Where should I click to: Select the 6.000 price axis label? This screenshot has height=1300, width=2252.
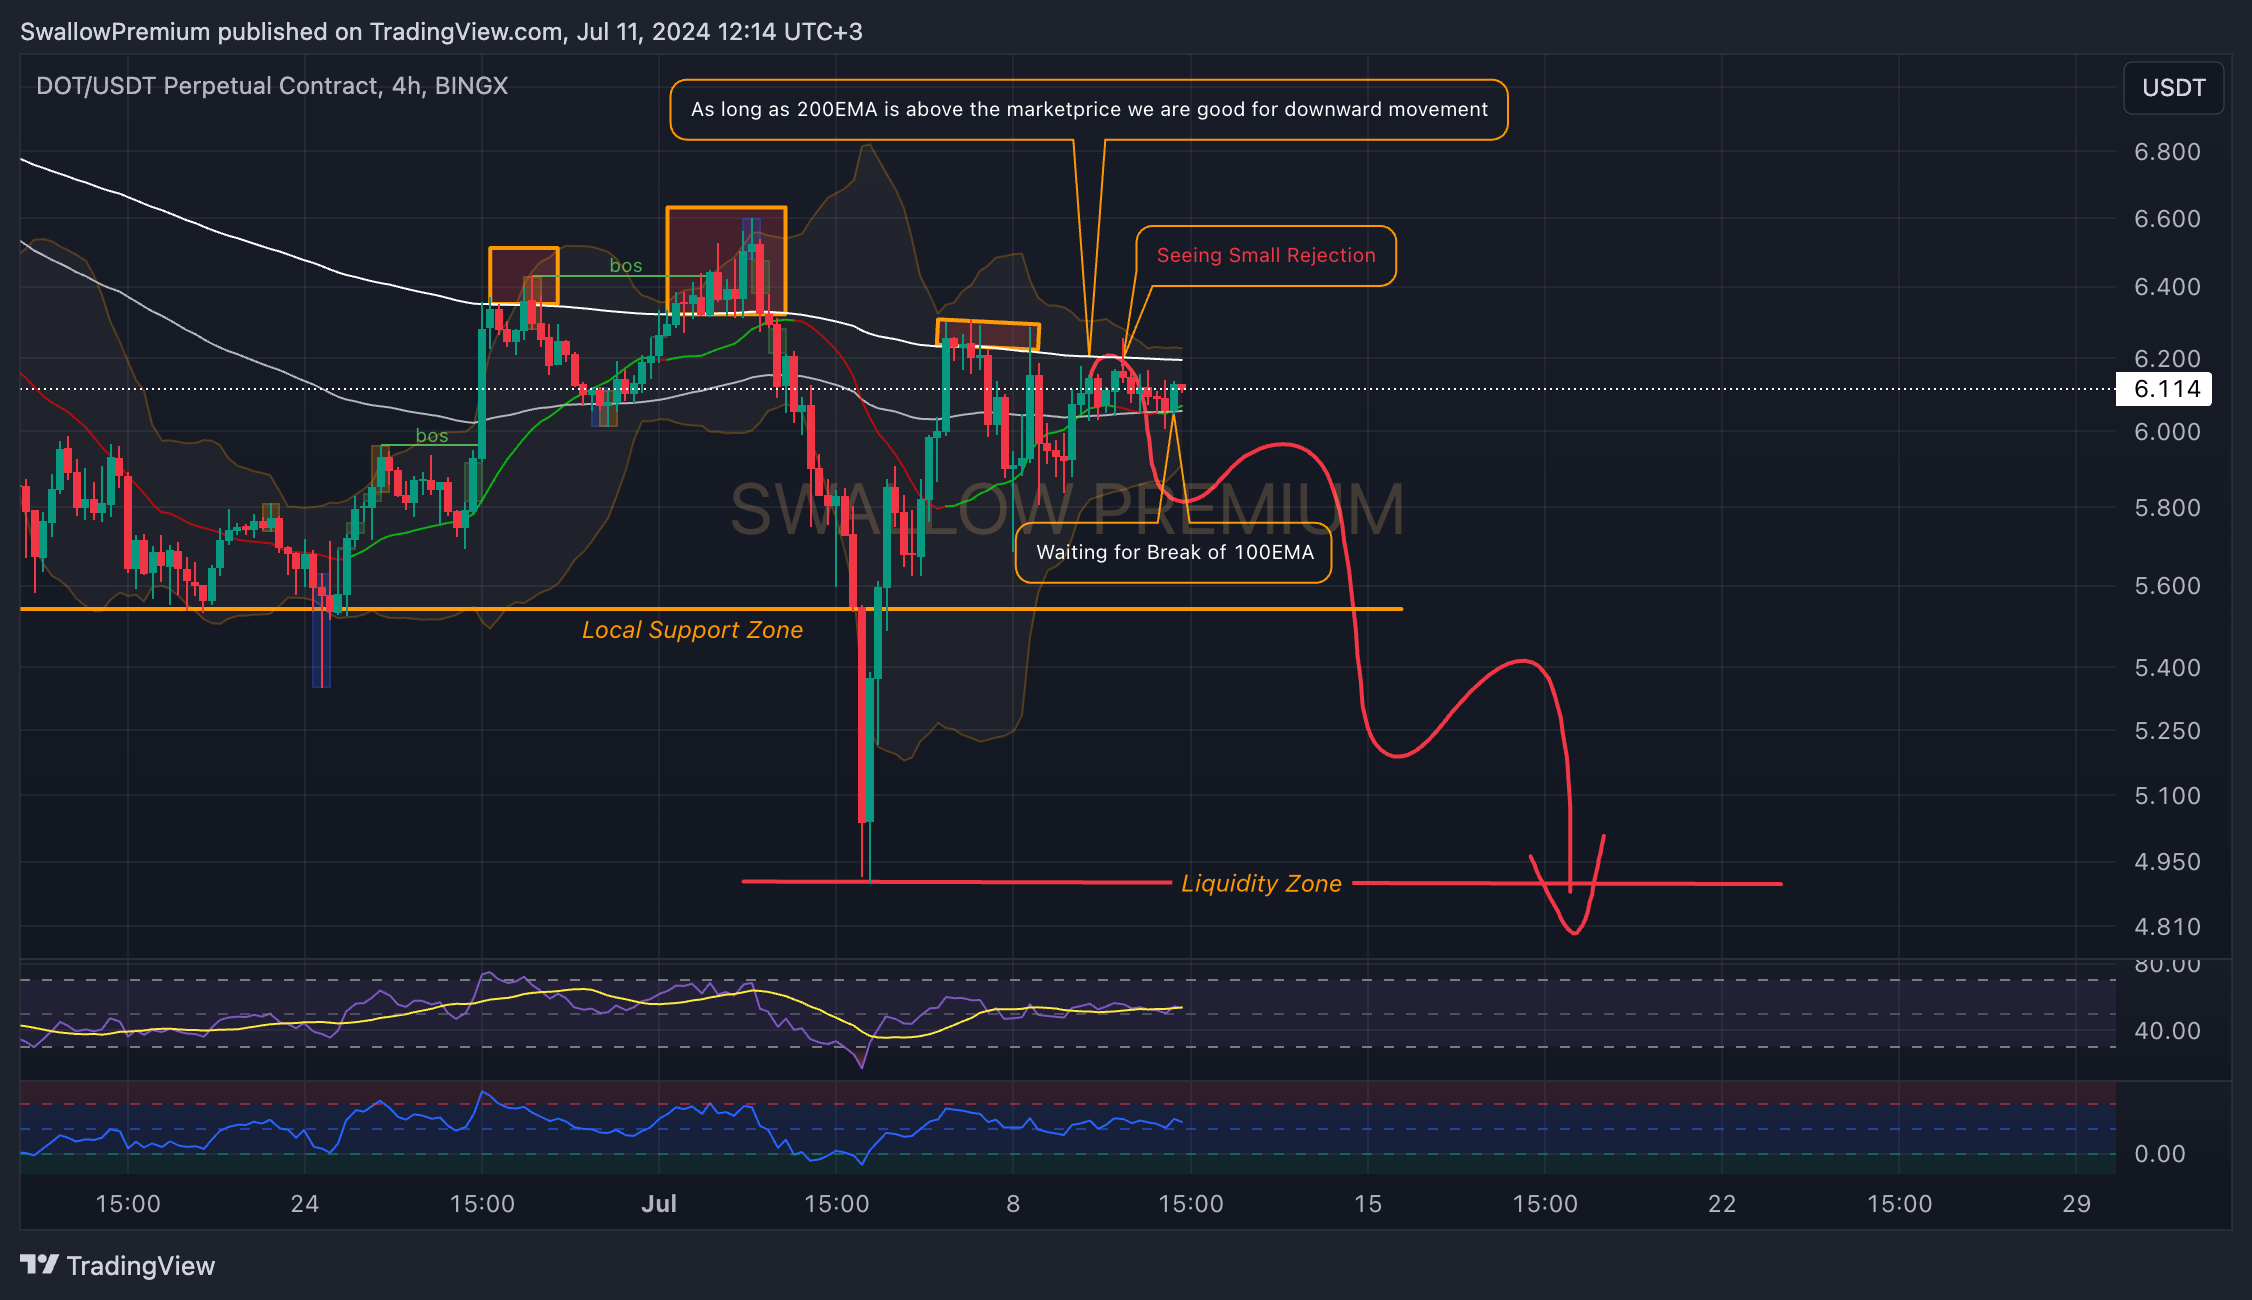point(2167,432)
